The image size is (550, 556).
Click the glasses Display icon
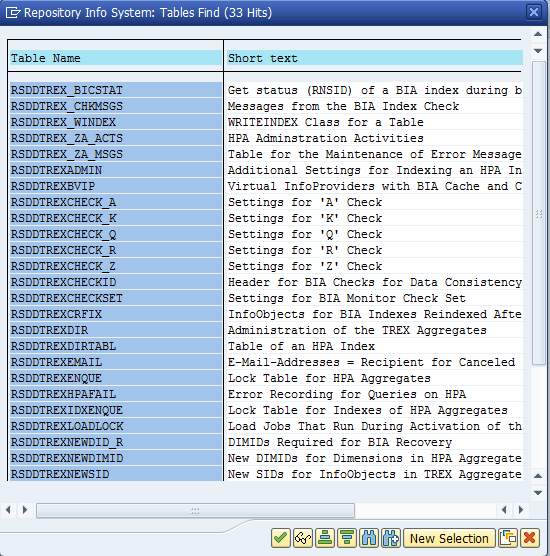pyautogui.click(x=303, y=538)
